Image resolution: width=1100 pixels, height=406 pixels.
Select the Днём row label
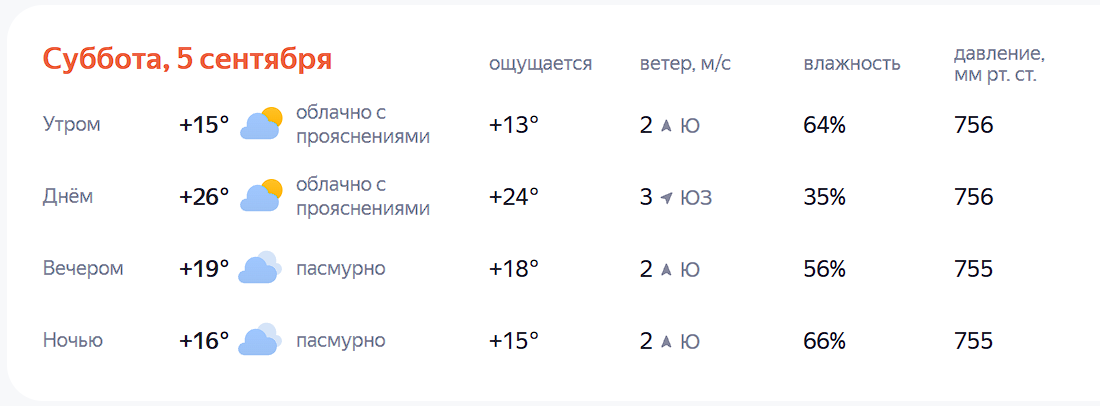(x=68, y=197)
